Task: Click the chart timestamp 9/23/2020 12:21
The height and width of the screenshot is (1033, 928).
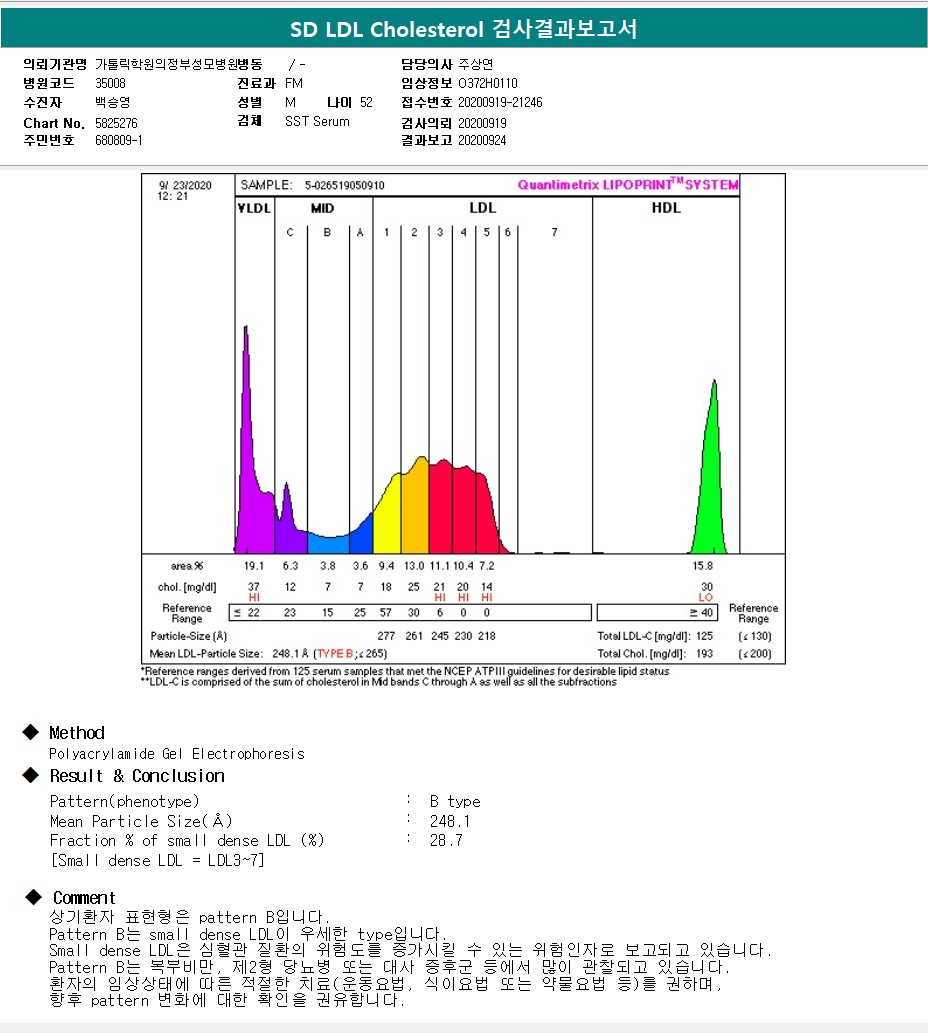Action: click(x=185, y=191)
